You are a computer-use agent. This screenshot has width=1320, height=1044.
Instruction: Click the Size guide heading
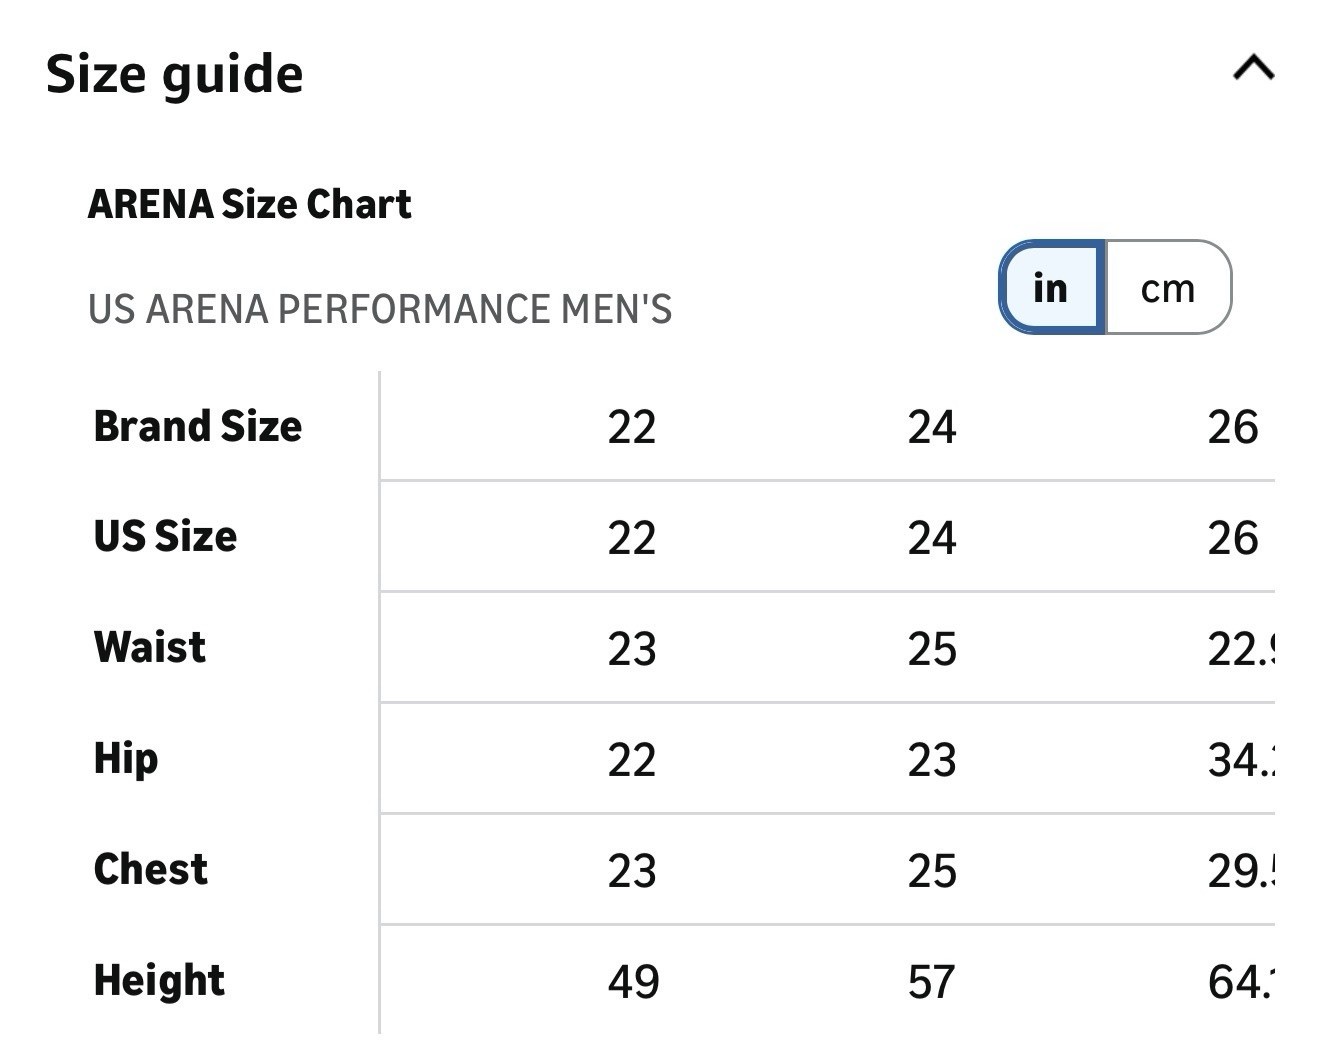[174, 75]
